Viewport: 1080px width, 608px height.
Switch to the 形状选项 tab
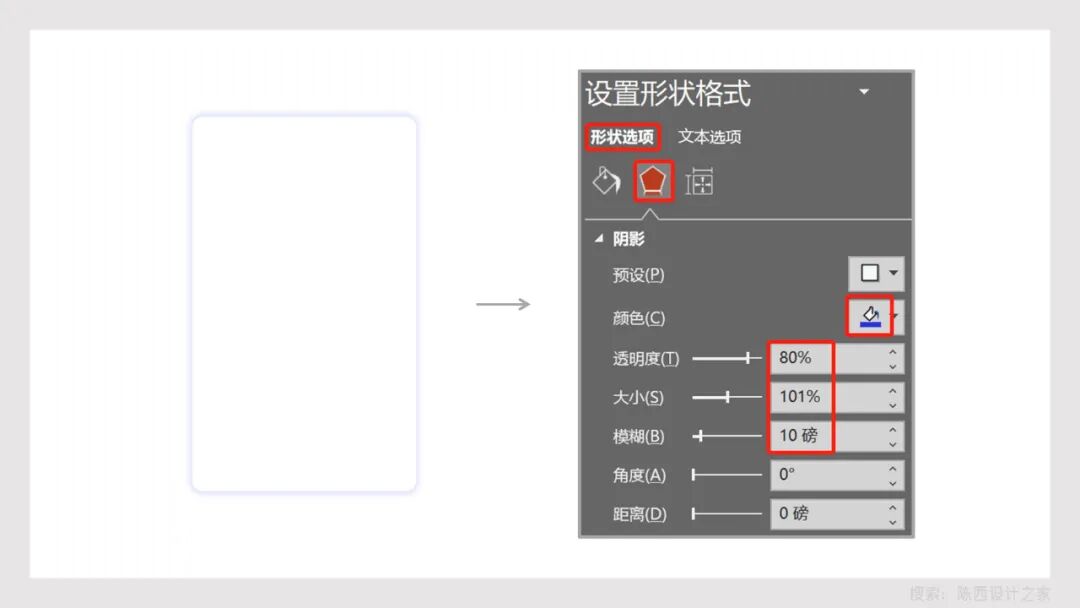[x=622, y=136]
